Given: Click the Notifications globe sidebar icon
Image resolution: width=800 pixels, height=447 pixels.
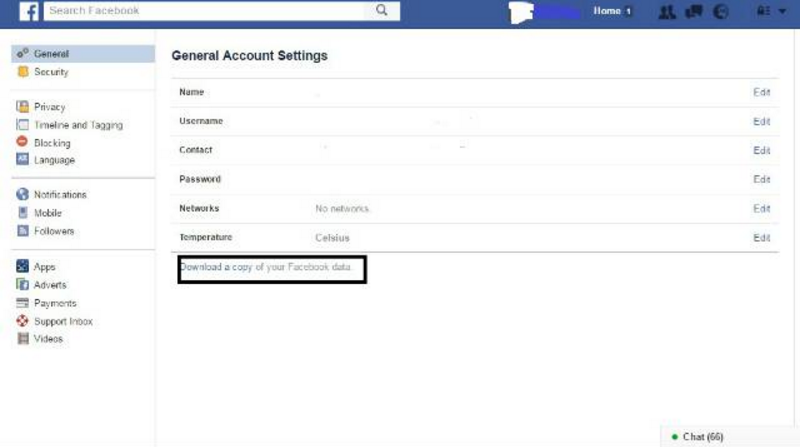Looking at the screenshot, I should coord(22,194).
